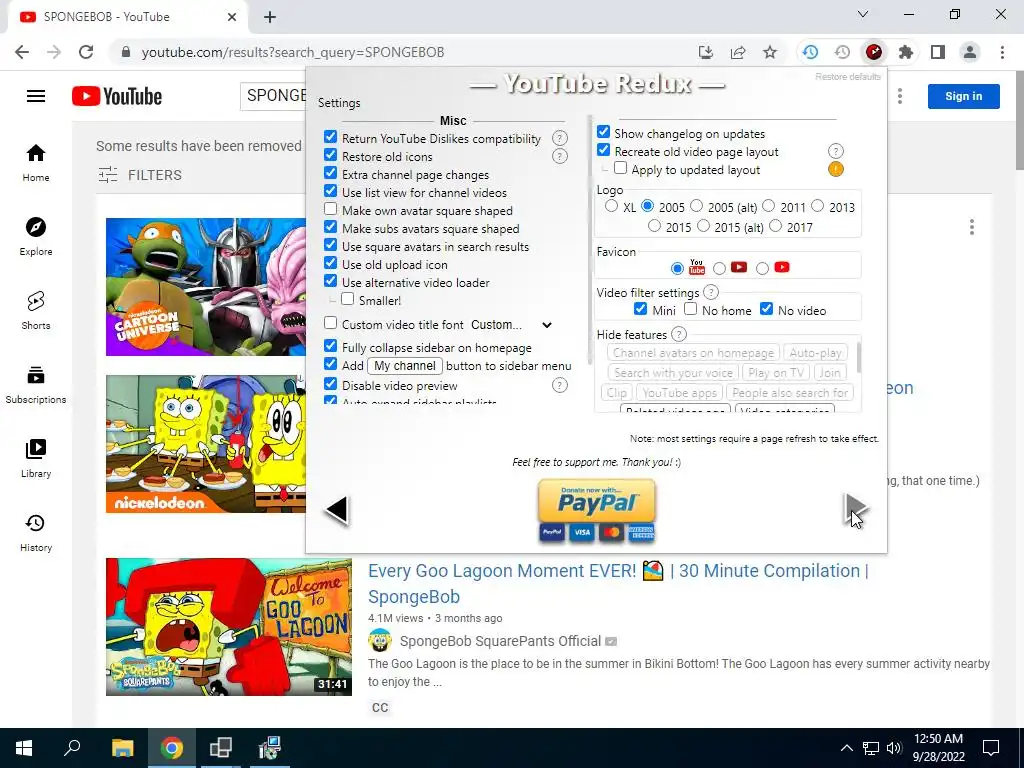Viewport: 1024px width, 768px height.
Task: Open YouTube settings three-dot menu near Sign in
Action: [x=900, y=96]
